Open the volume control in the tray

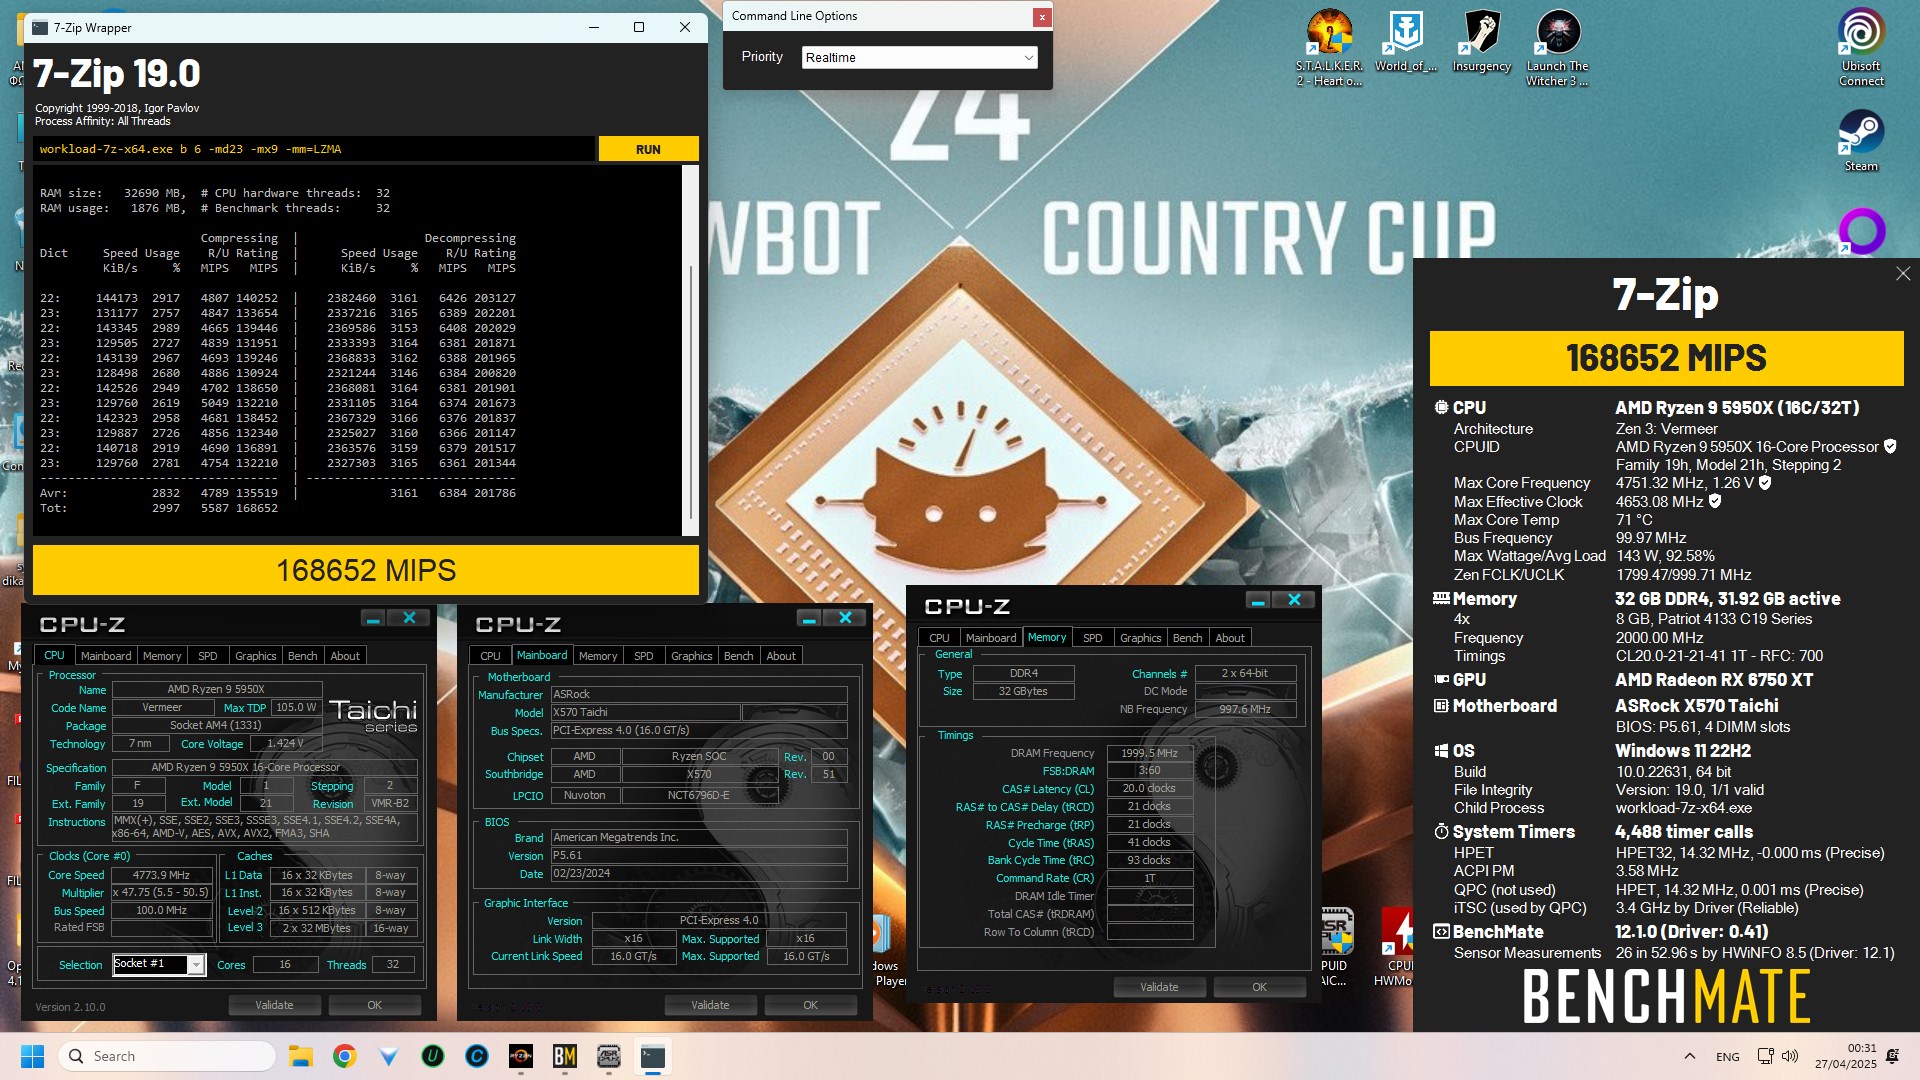[x=1790, y=1056]
